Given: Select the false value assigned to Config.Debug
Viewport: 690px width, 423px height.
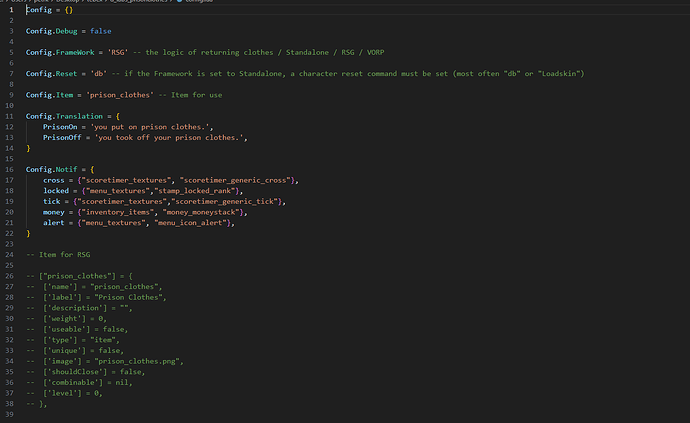Looking at the screenshot, I should coord(101,31).
